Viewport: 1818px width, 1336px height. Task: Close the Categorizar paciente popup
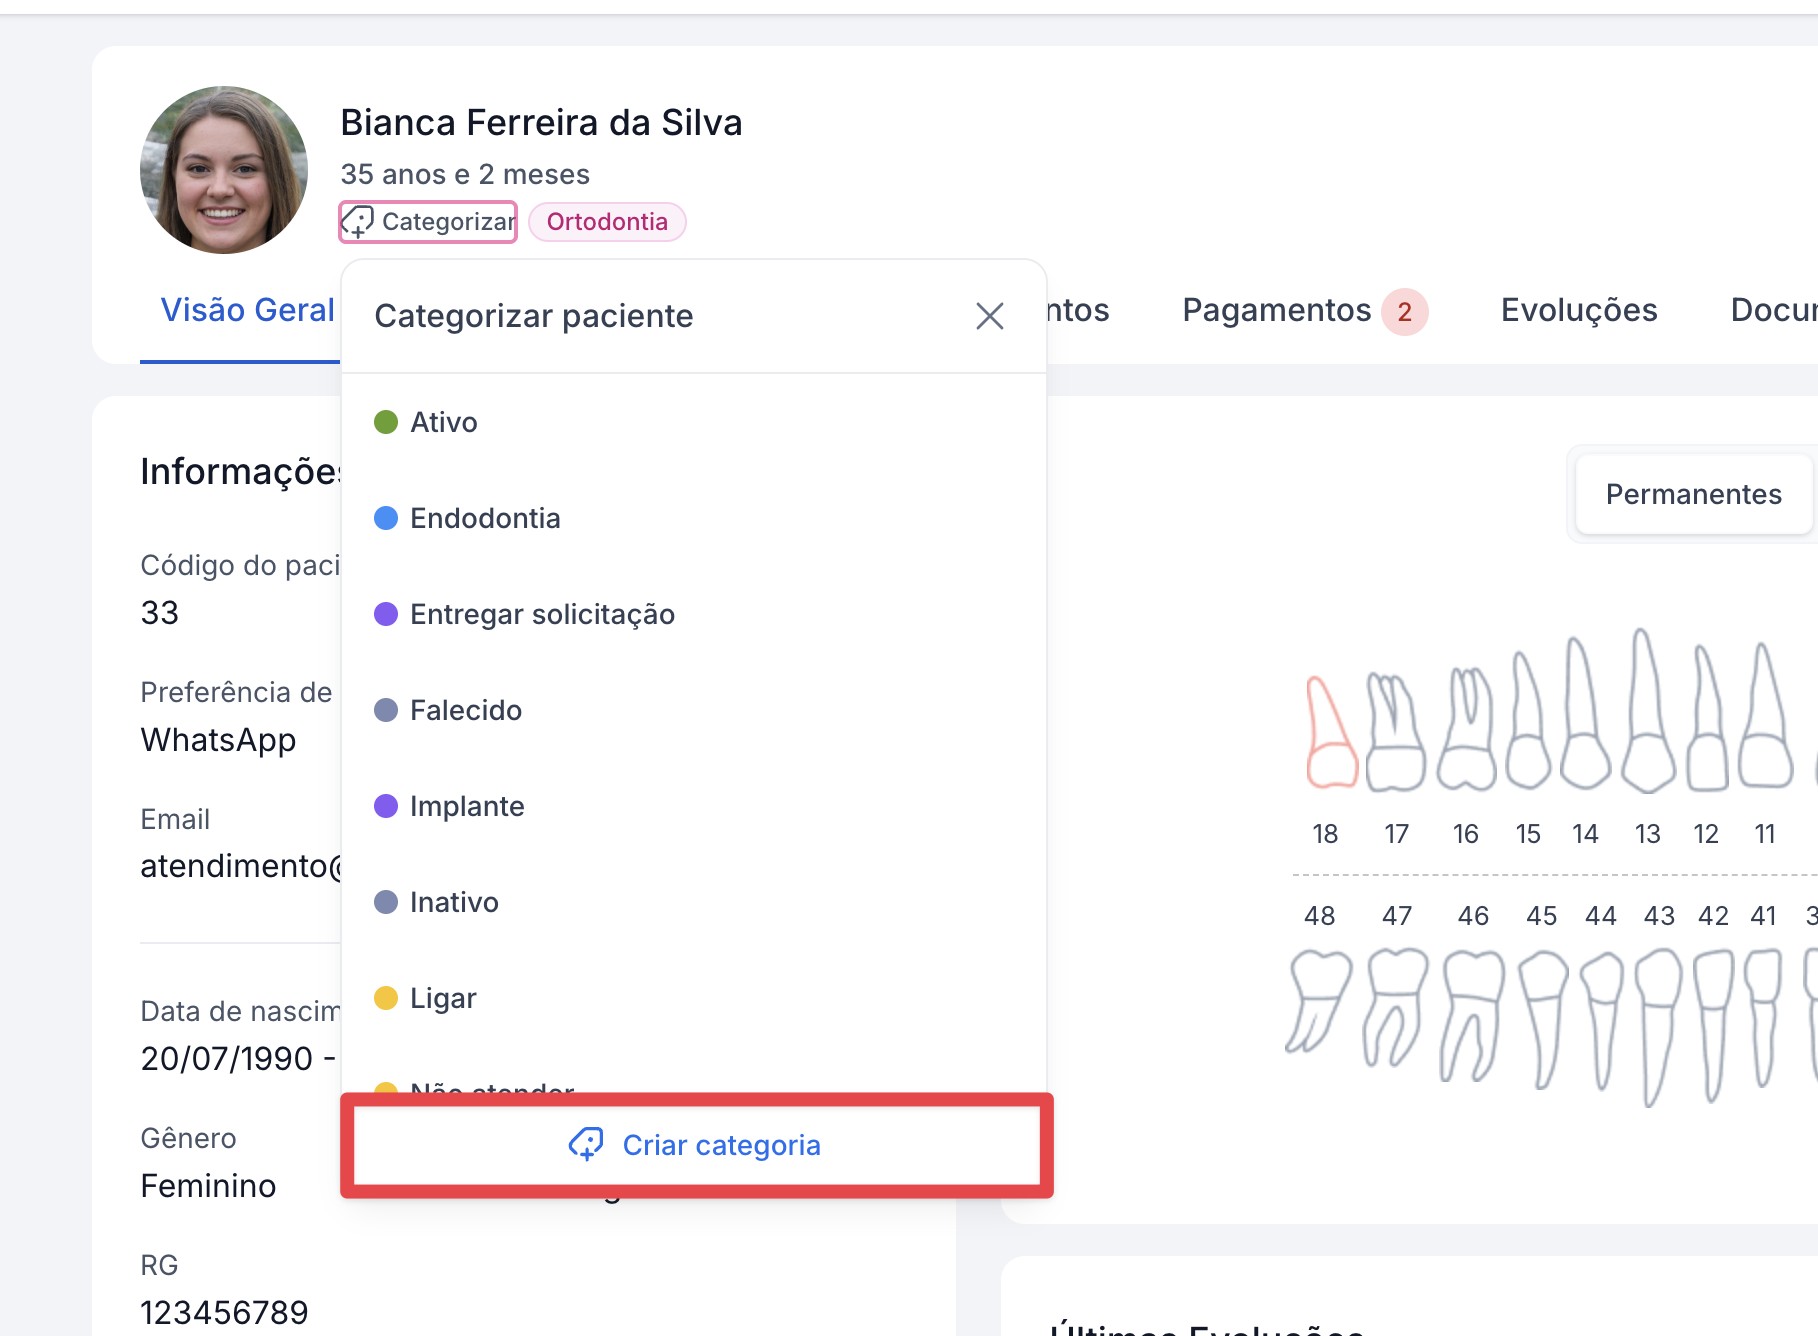tap(989, 316)
